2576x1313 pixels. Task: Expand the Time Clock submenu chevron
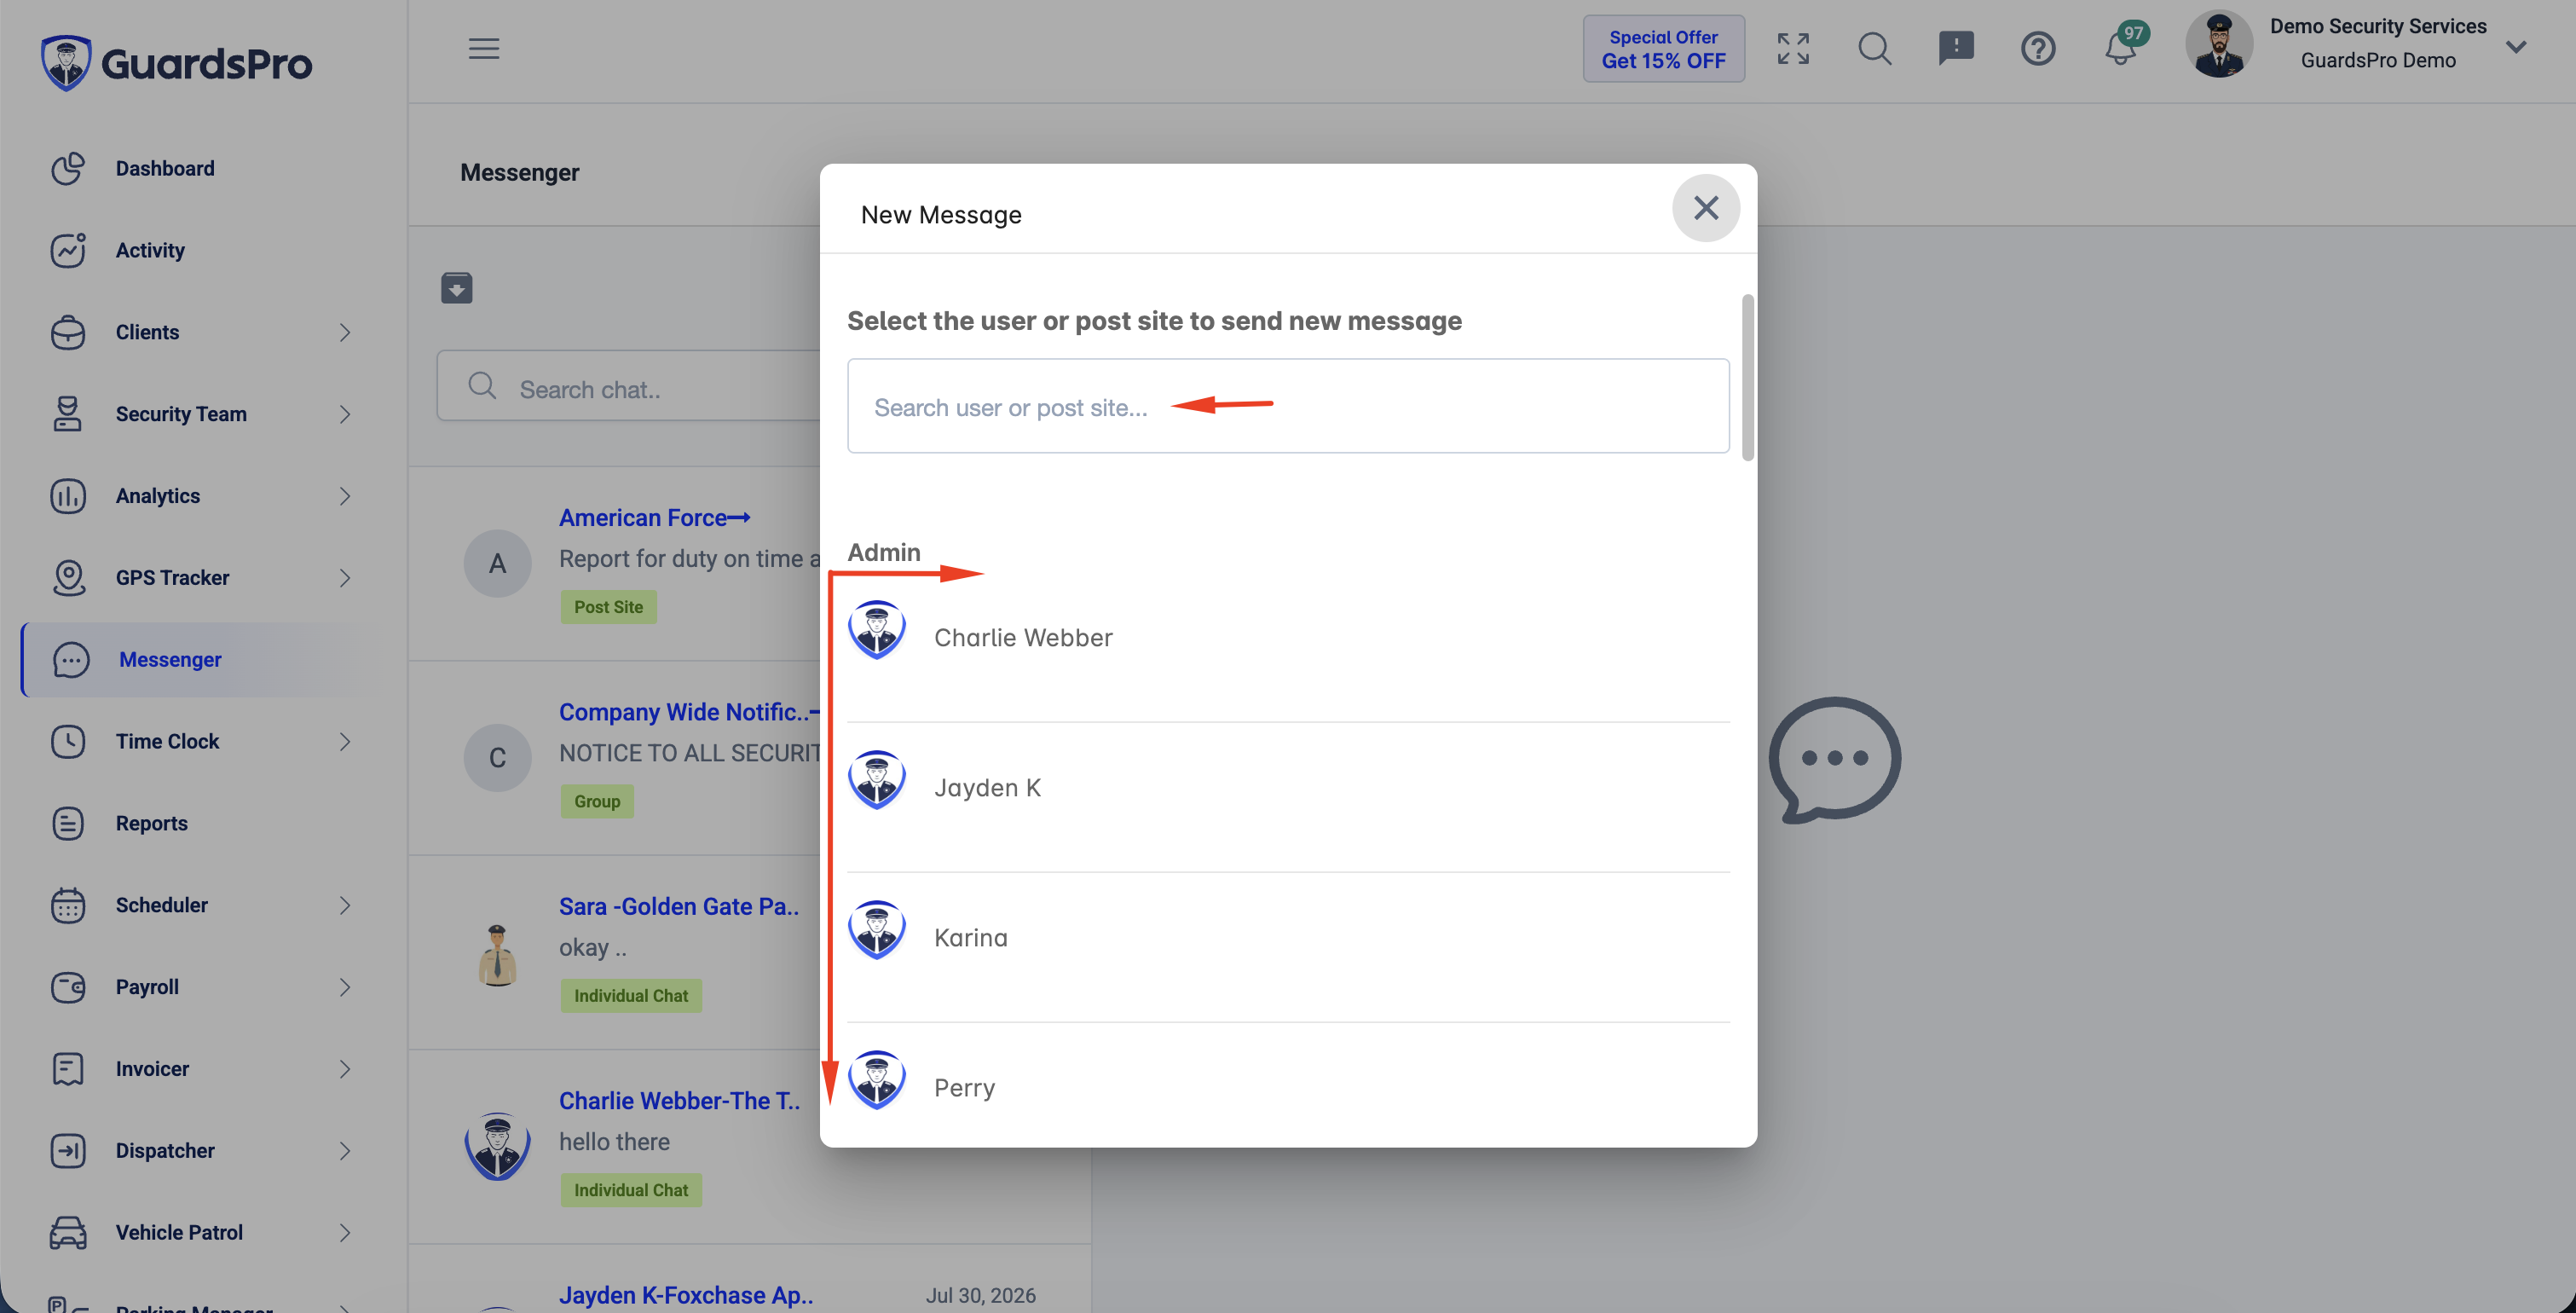(345, 741)
